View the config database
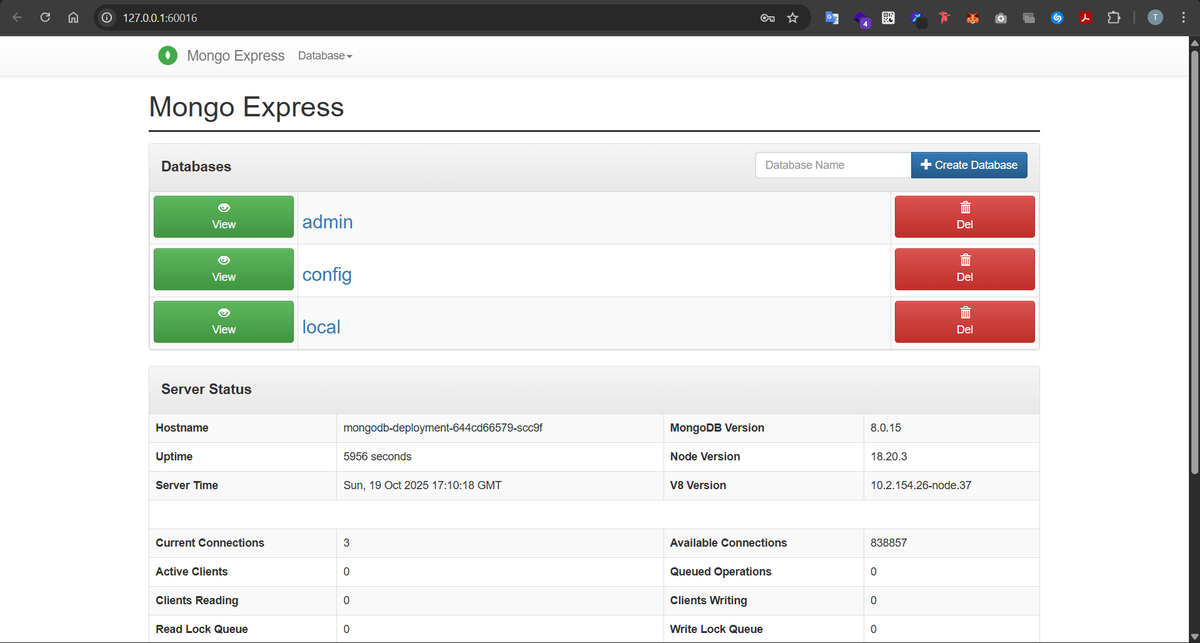Image resolution: width=1200 pixels, height=643 pixels. click(x=224, y=269)
